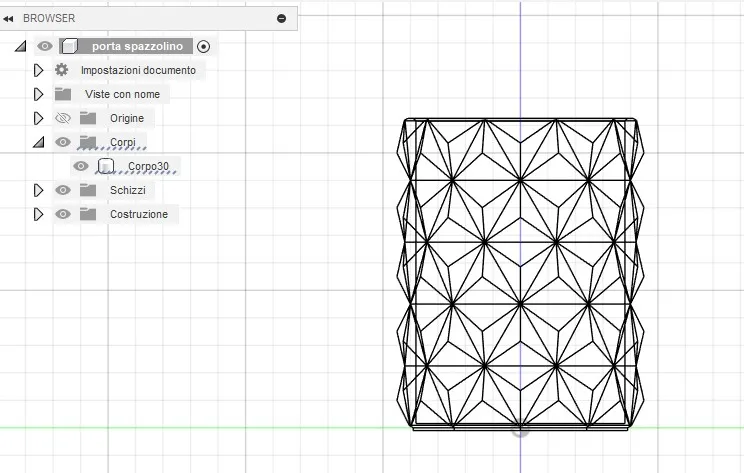
Task: Click the Browser panel minus button
Action: (281, 19)
